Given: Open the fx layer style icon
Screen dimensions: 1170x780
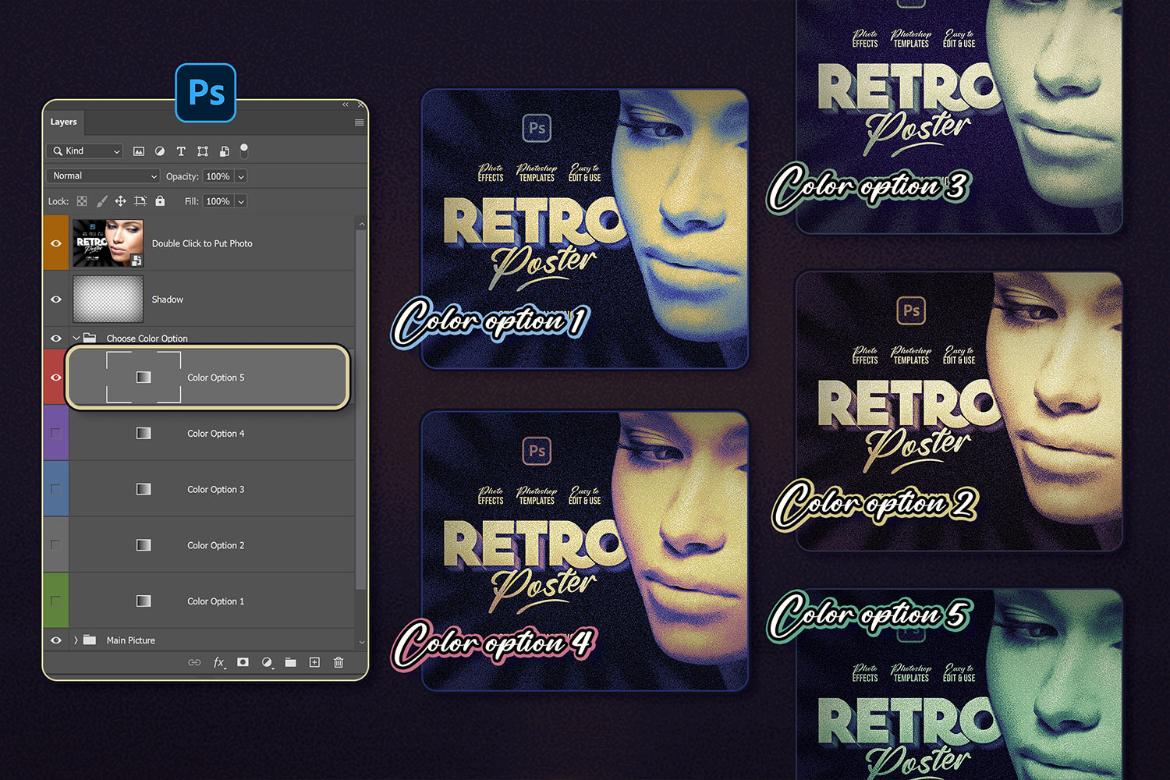Looking at the screenshot, I should point(219,663).
